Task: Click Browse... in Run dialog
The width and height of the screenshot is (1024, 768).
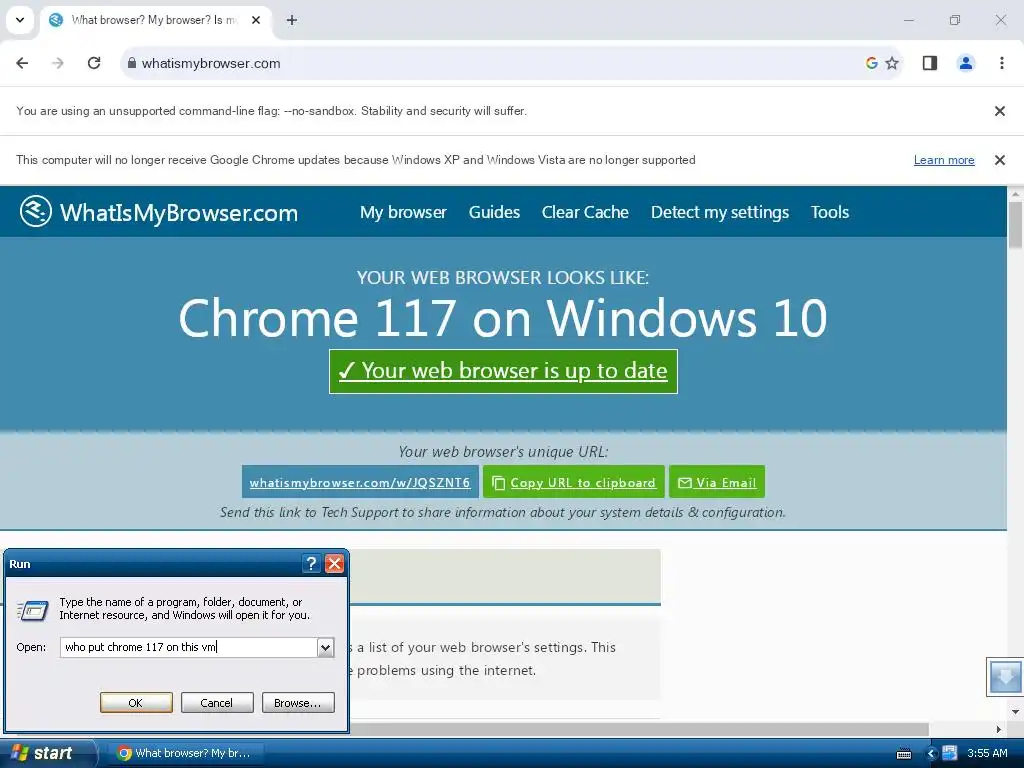Action: [298, 703]
